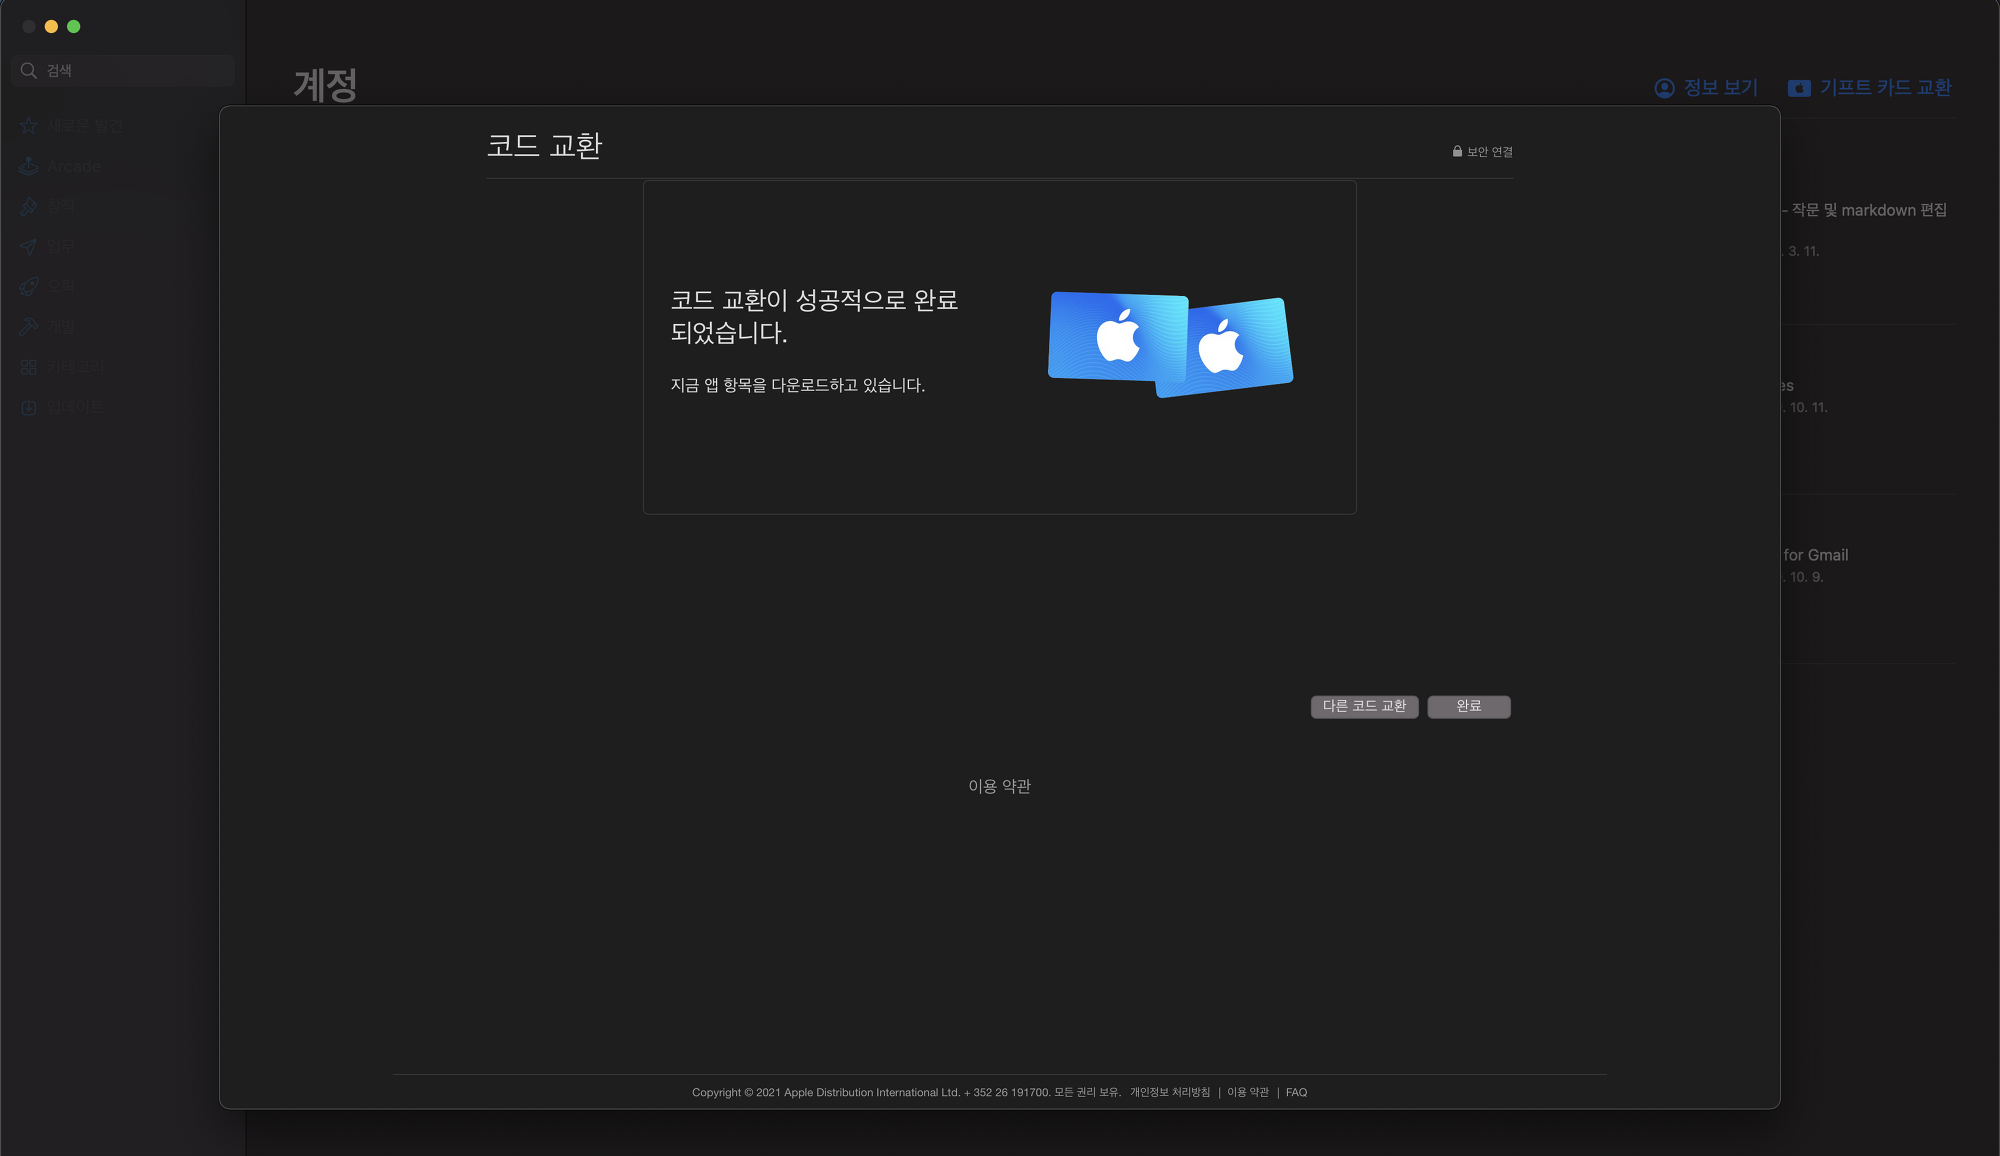Screen dimensions: 2000x1156
Task: Open 업데이트 with the download icon
Action: click(x=29, y=407)
